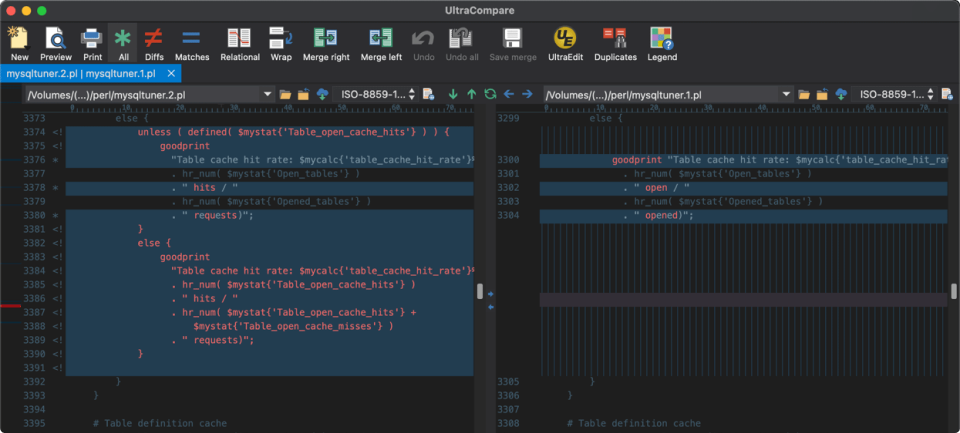Launch UltraEdit from the toolbar
Viewport: 960px width, 433px height.
coord(565,40)
